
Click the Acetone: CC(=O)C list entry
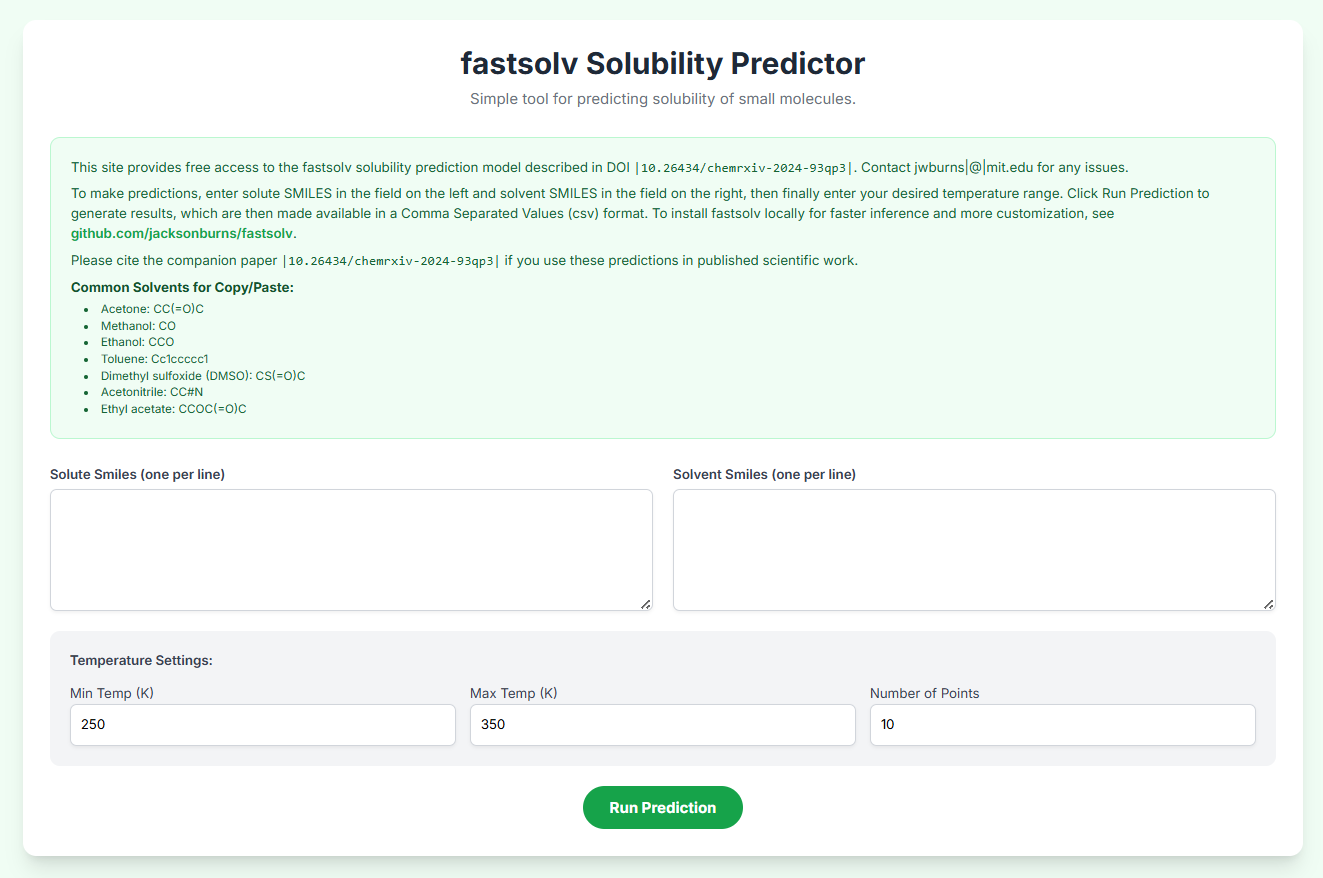pyautogui.click(x=152, y=309)
